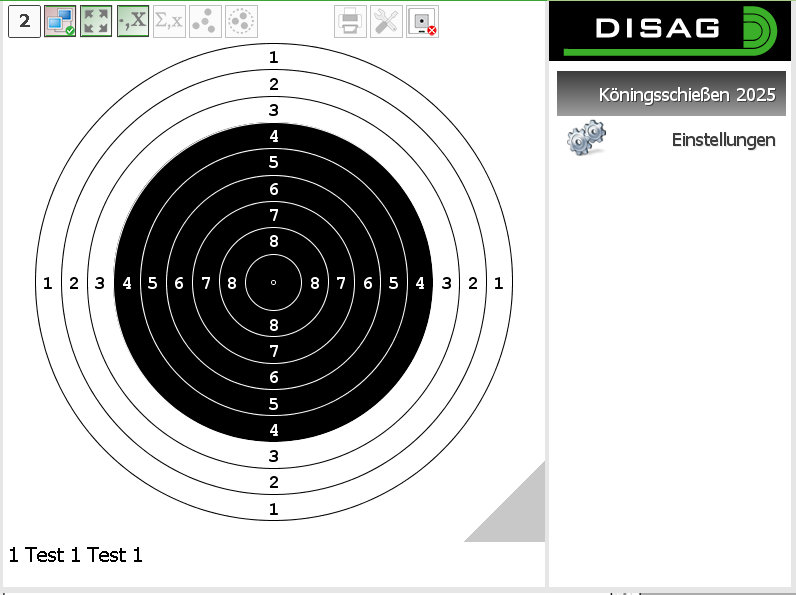Screen dimensions: 796x595
Task: Click the sum total Σ,x icon
Action: [169, 22]
